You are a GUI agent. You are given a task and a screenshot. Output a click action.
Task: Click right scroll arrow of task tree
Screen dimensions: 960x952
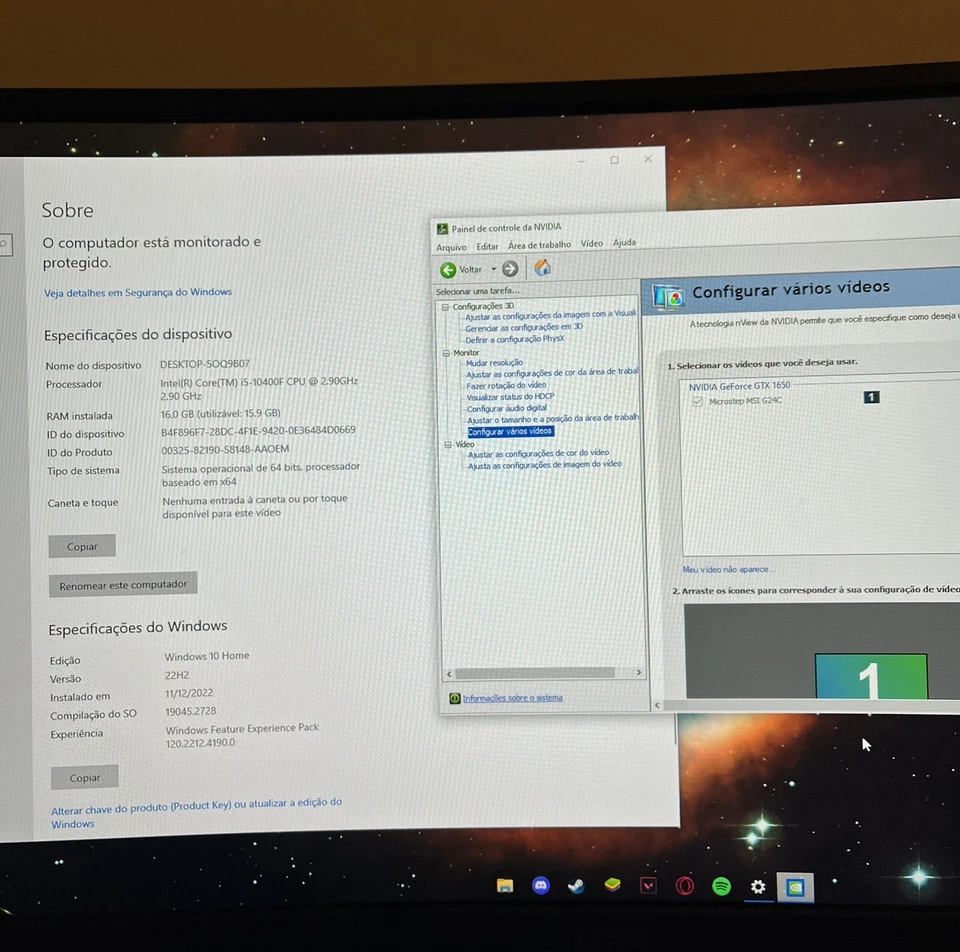point(639,672)
